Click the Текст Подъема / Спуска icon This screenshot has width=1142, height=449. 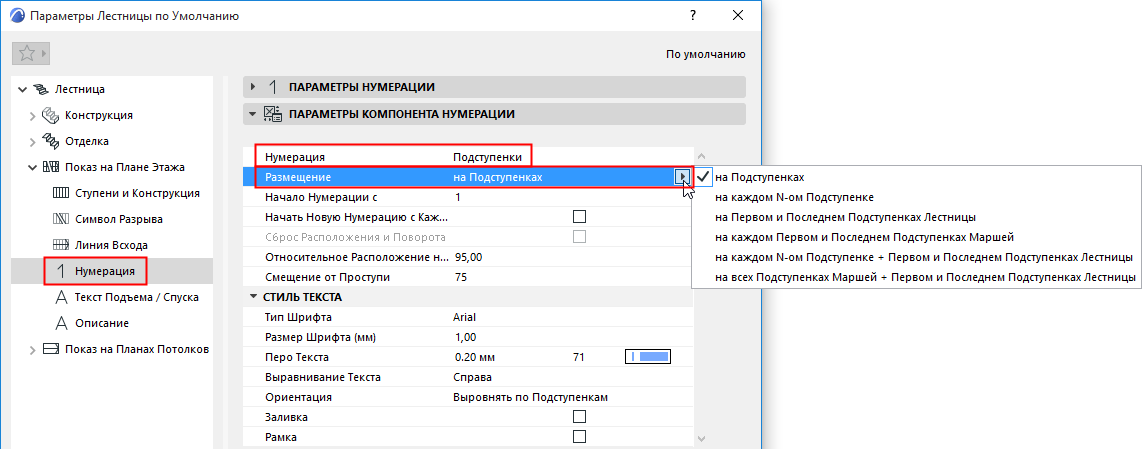[x=61, y=297]
